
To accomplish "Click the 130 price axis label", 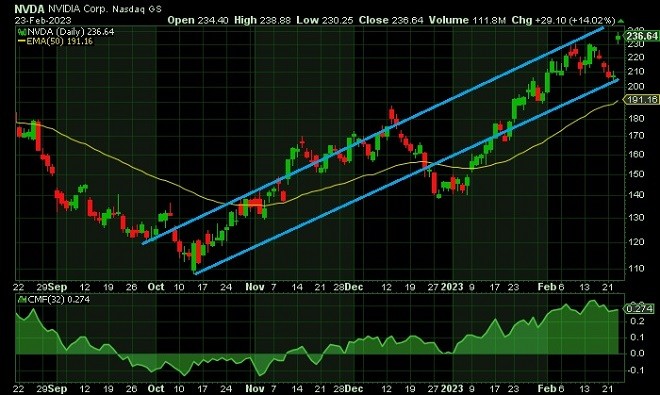I will pyautogui.click(x=636, y=218).
